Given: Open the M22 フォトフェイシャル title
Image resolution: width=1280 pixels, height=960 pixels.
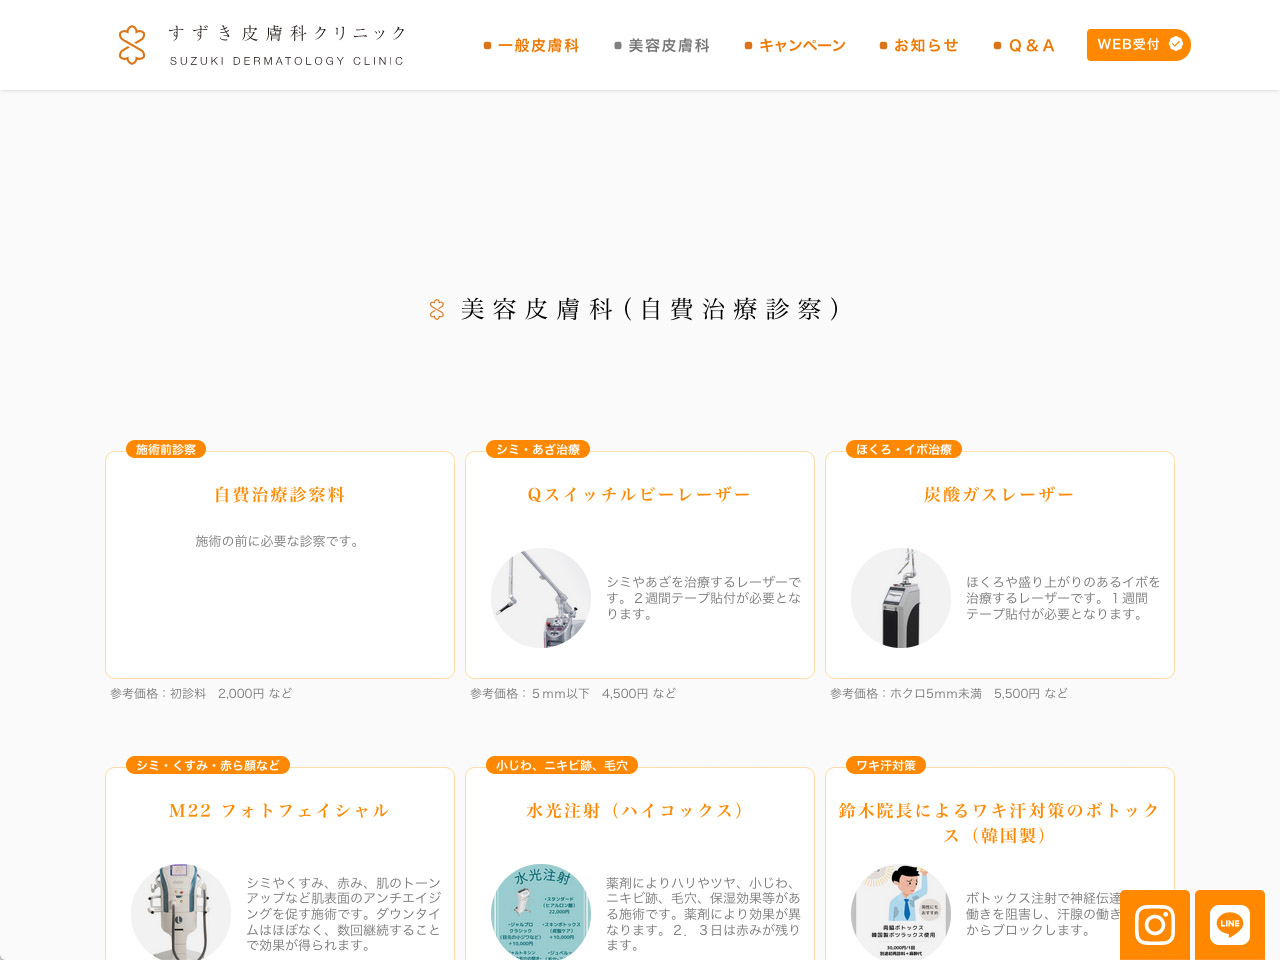Looking at the screenshot, I should 280,811.
